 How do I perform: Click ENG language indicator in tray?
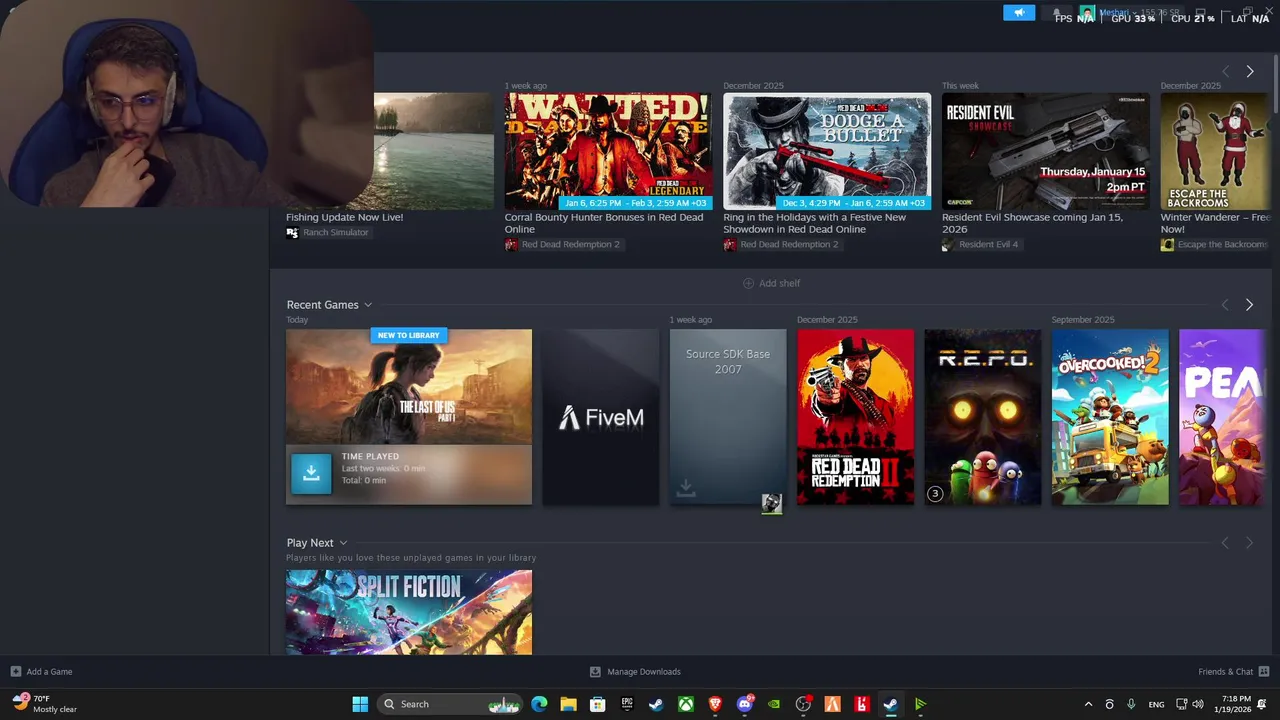(x=1156, y=704)
